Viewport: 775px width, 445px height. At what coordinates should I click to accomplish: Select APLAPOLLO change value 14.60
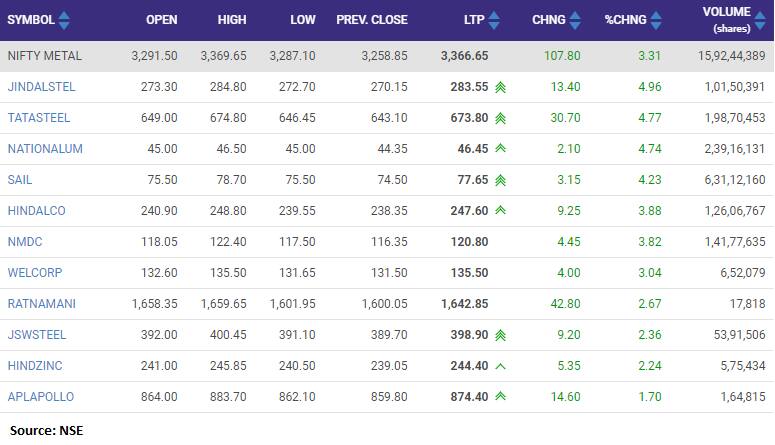pyautogui.click(x=565, y=397)
